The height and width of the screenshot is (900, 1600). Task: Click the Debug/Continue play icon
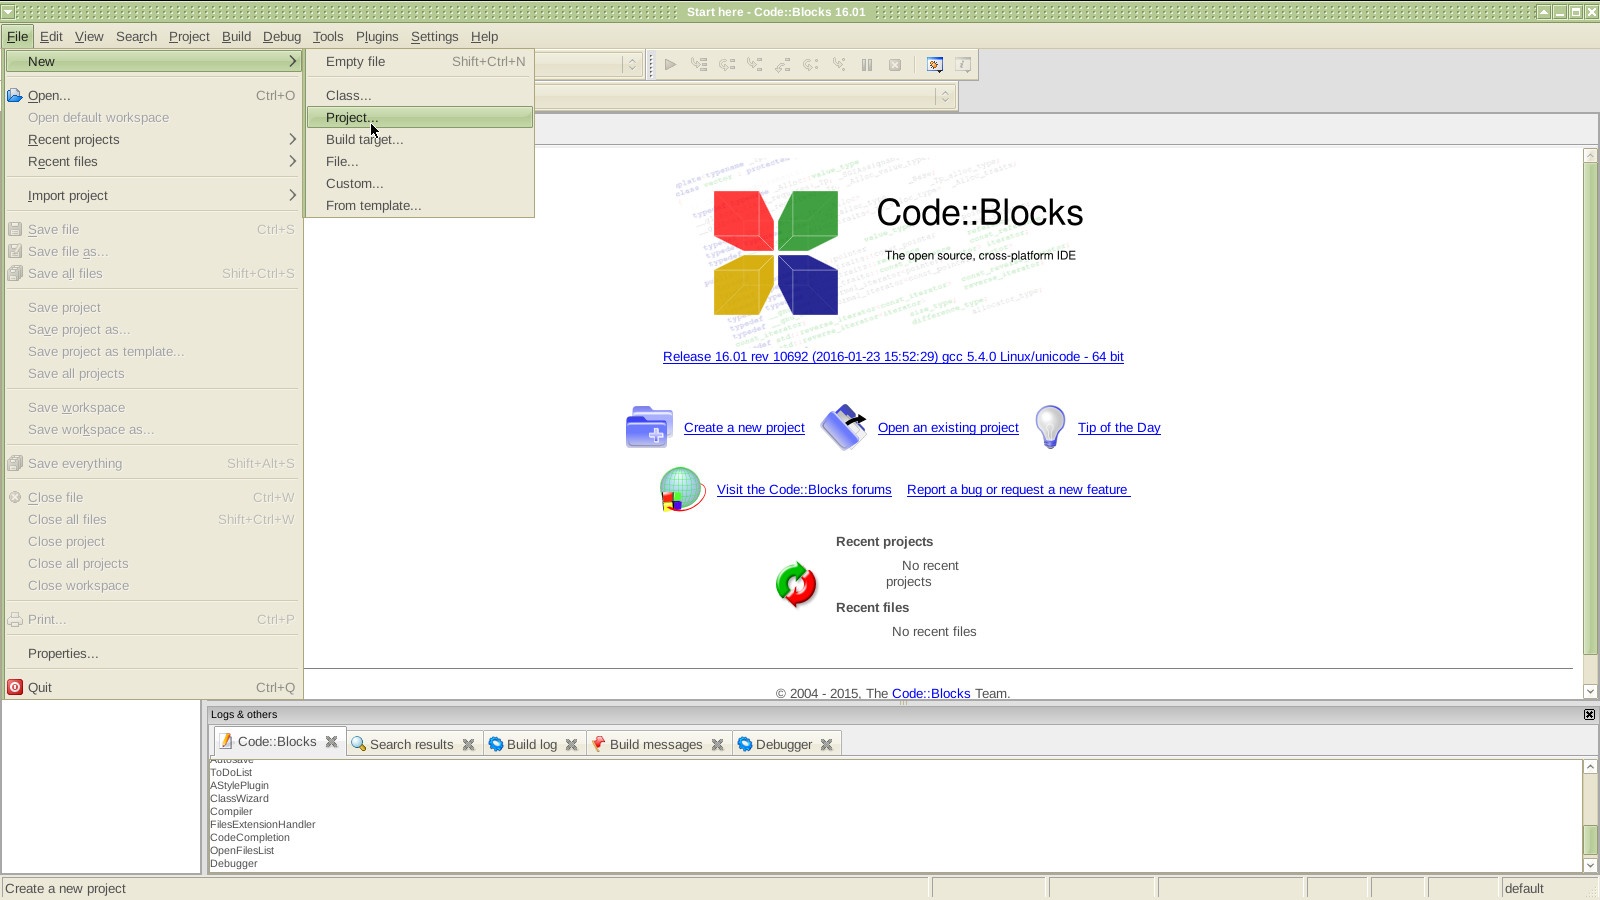pyautogui.click(x=671, y=65)
